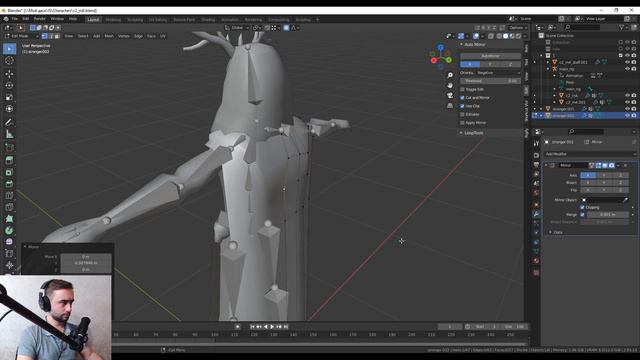640x360 pixels.
Task: Toggle the Clipping checkbox in Mirror modifier
Action: (582, 207)
